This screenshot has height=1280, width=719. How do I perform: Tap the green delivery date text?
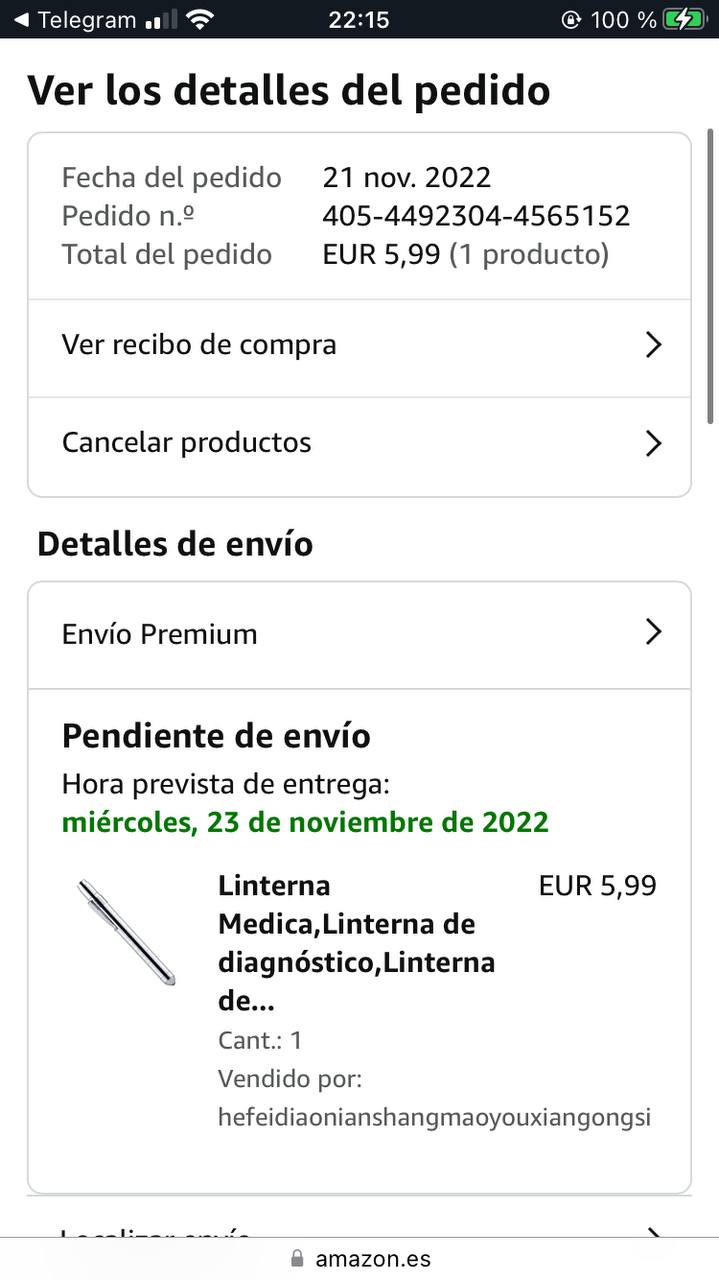[x=305, y=822]
